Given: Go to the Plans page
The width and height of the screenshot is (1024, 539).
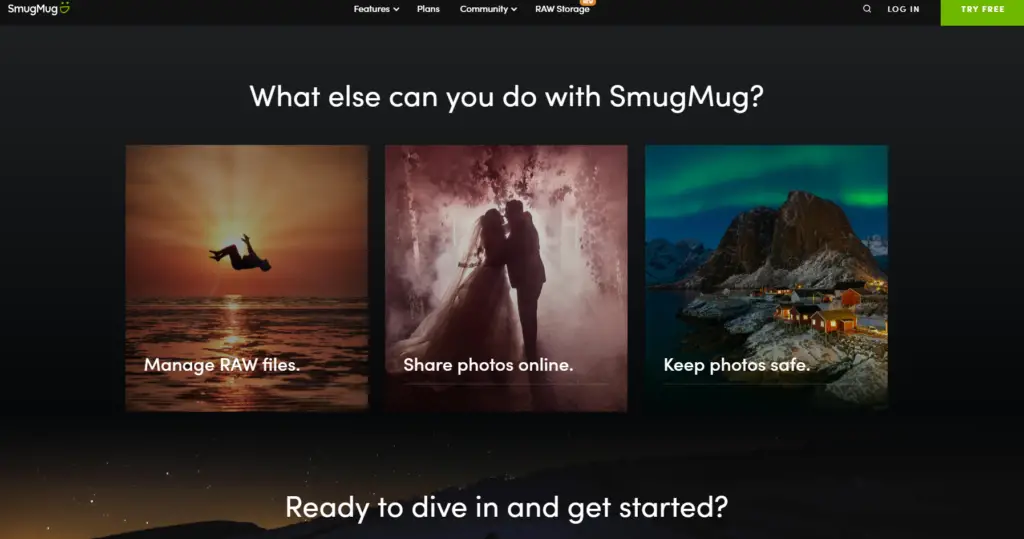Looking at the screenshot, I should tap(428, 9).
